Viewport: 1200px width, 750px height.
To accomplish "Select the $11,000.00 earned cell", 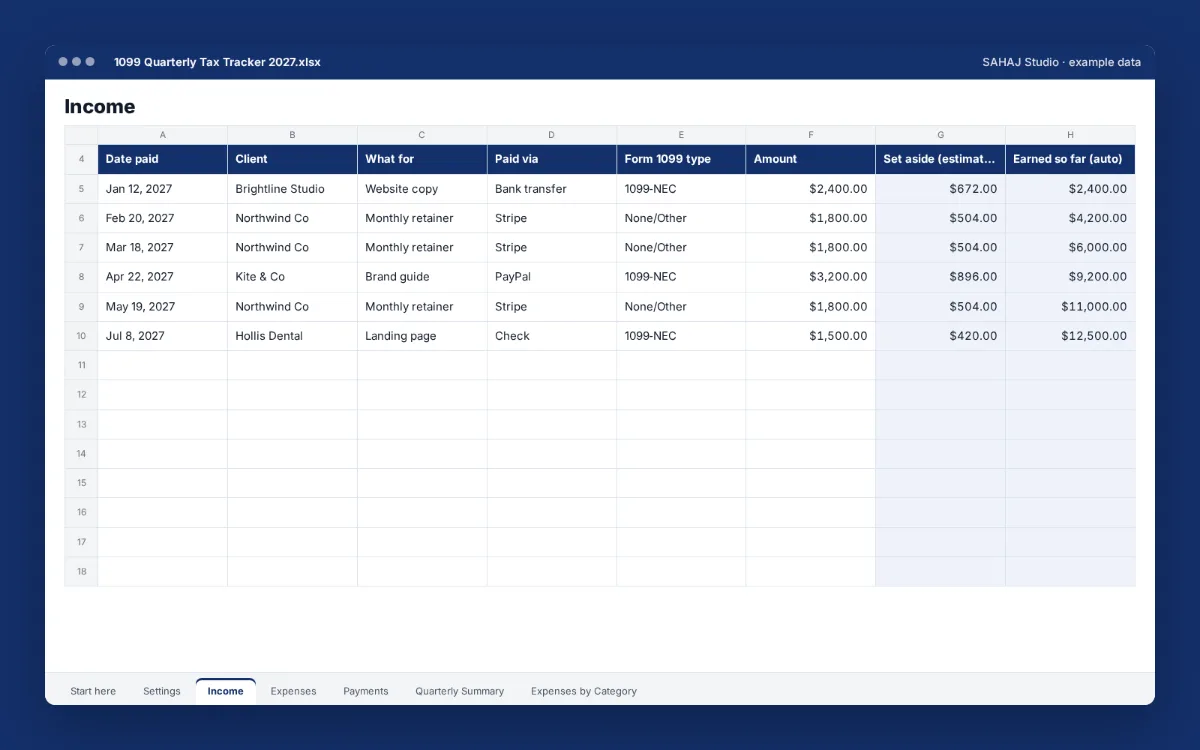I will (1070, 307).
